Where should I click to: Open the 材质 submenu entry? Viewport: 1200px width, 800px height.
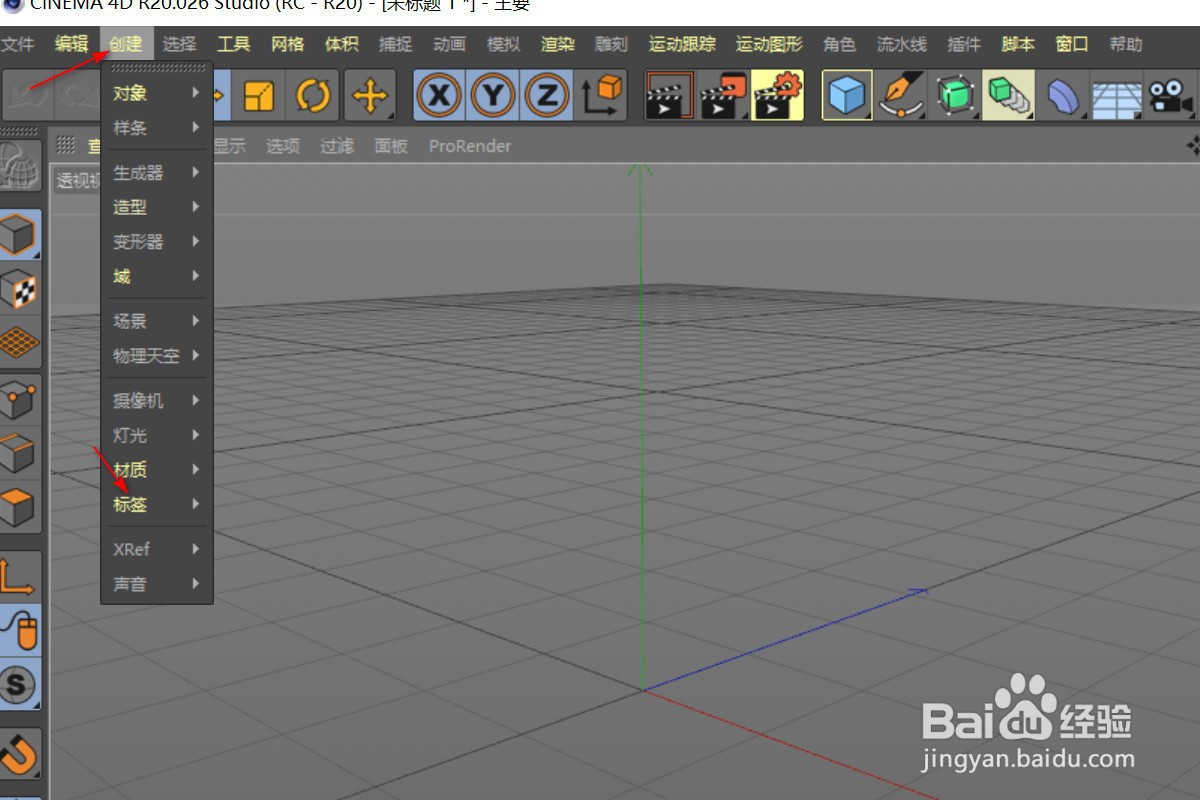click(157, 470)
